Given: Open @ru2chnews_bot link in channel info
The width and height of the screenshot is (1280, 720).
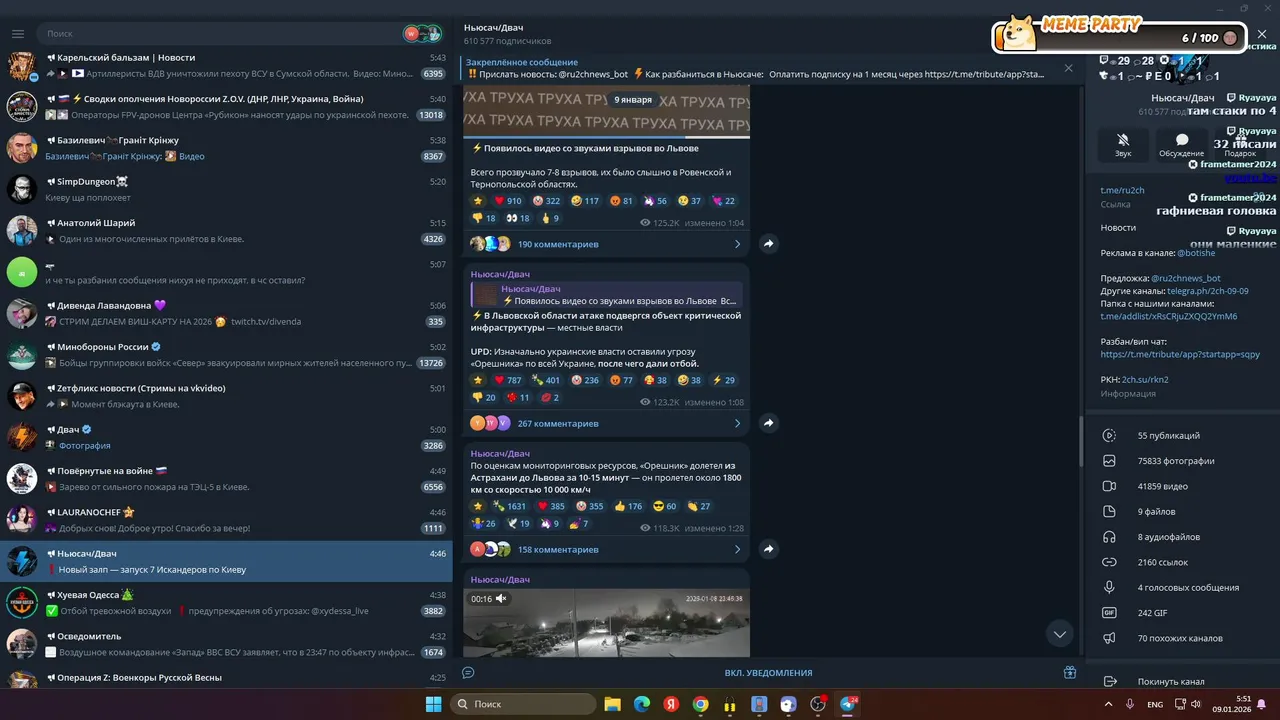Looking at the screenshot, I should click(x=1186, y=278).
